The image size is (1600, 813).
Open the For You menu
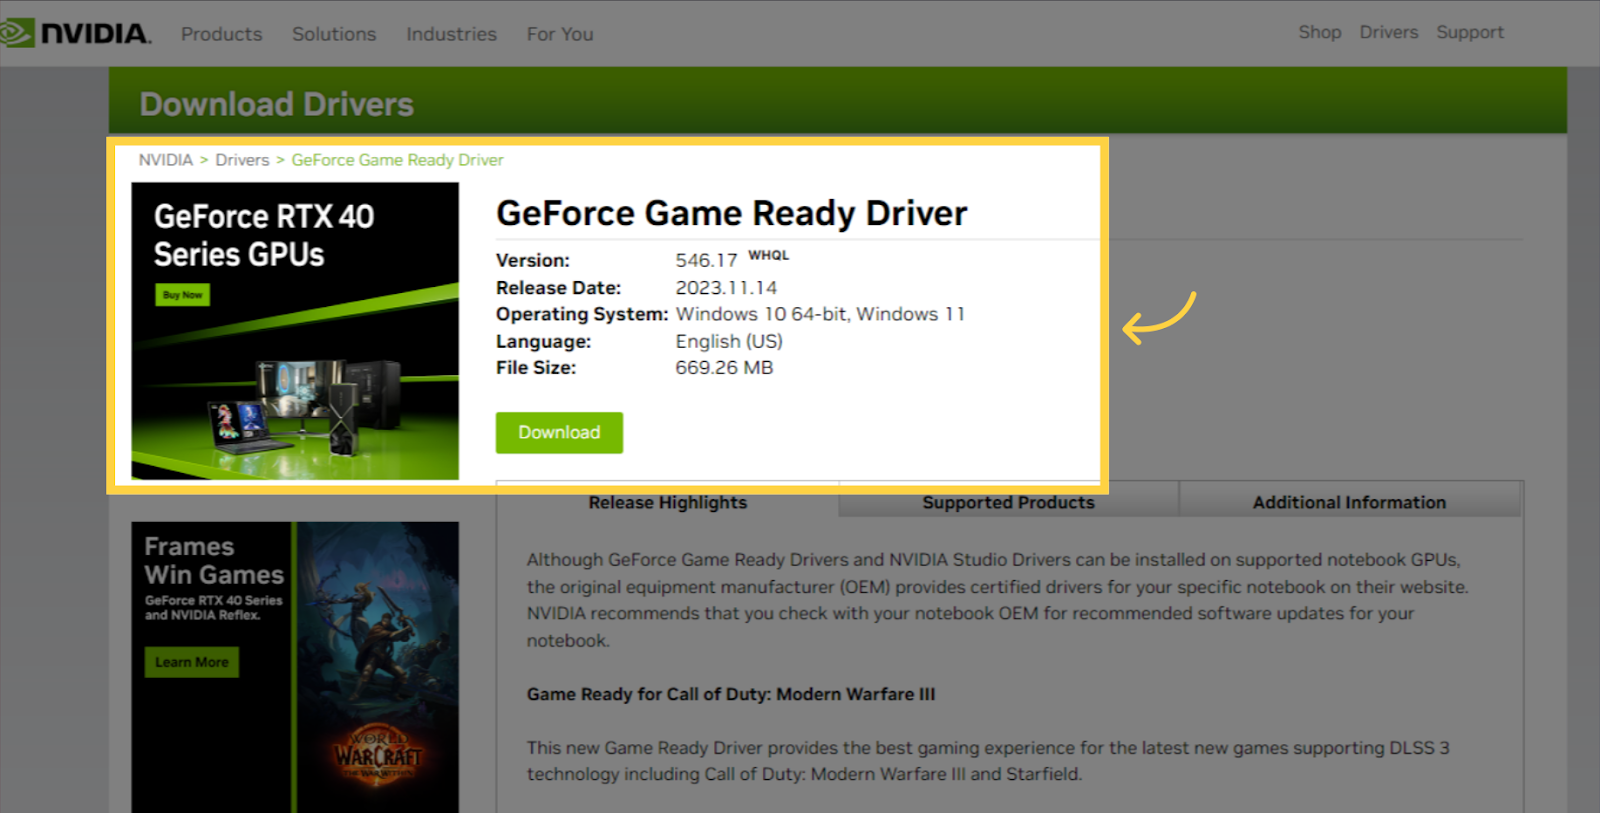[560, 34]
